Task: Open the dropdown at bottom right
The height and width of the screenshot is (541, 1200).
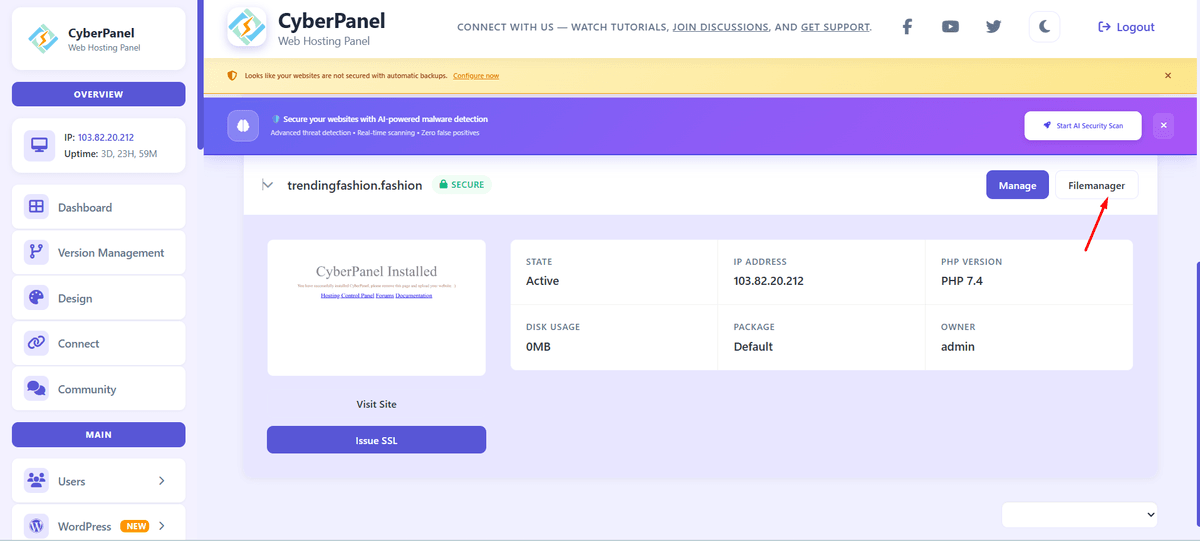Action: 1079,514
